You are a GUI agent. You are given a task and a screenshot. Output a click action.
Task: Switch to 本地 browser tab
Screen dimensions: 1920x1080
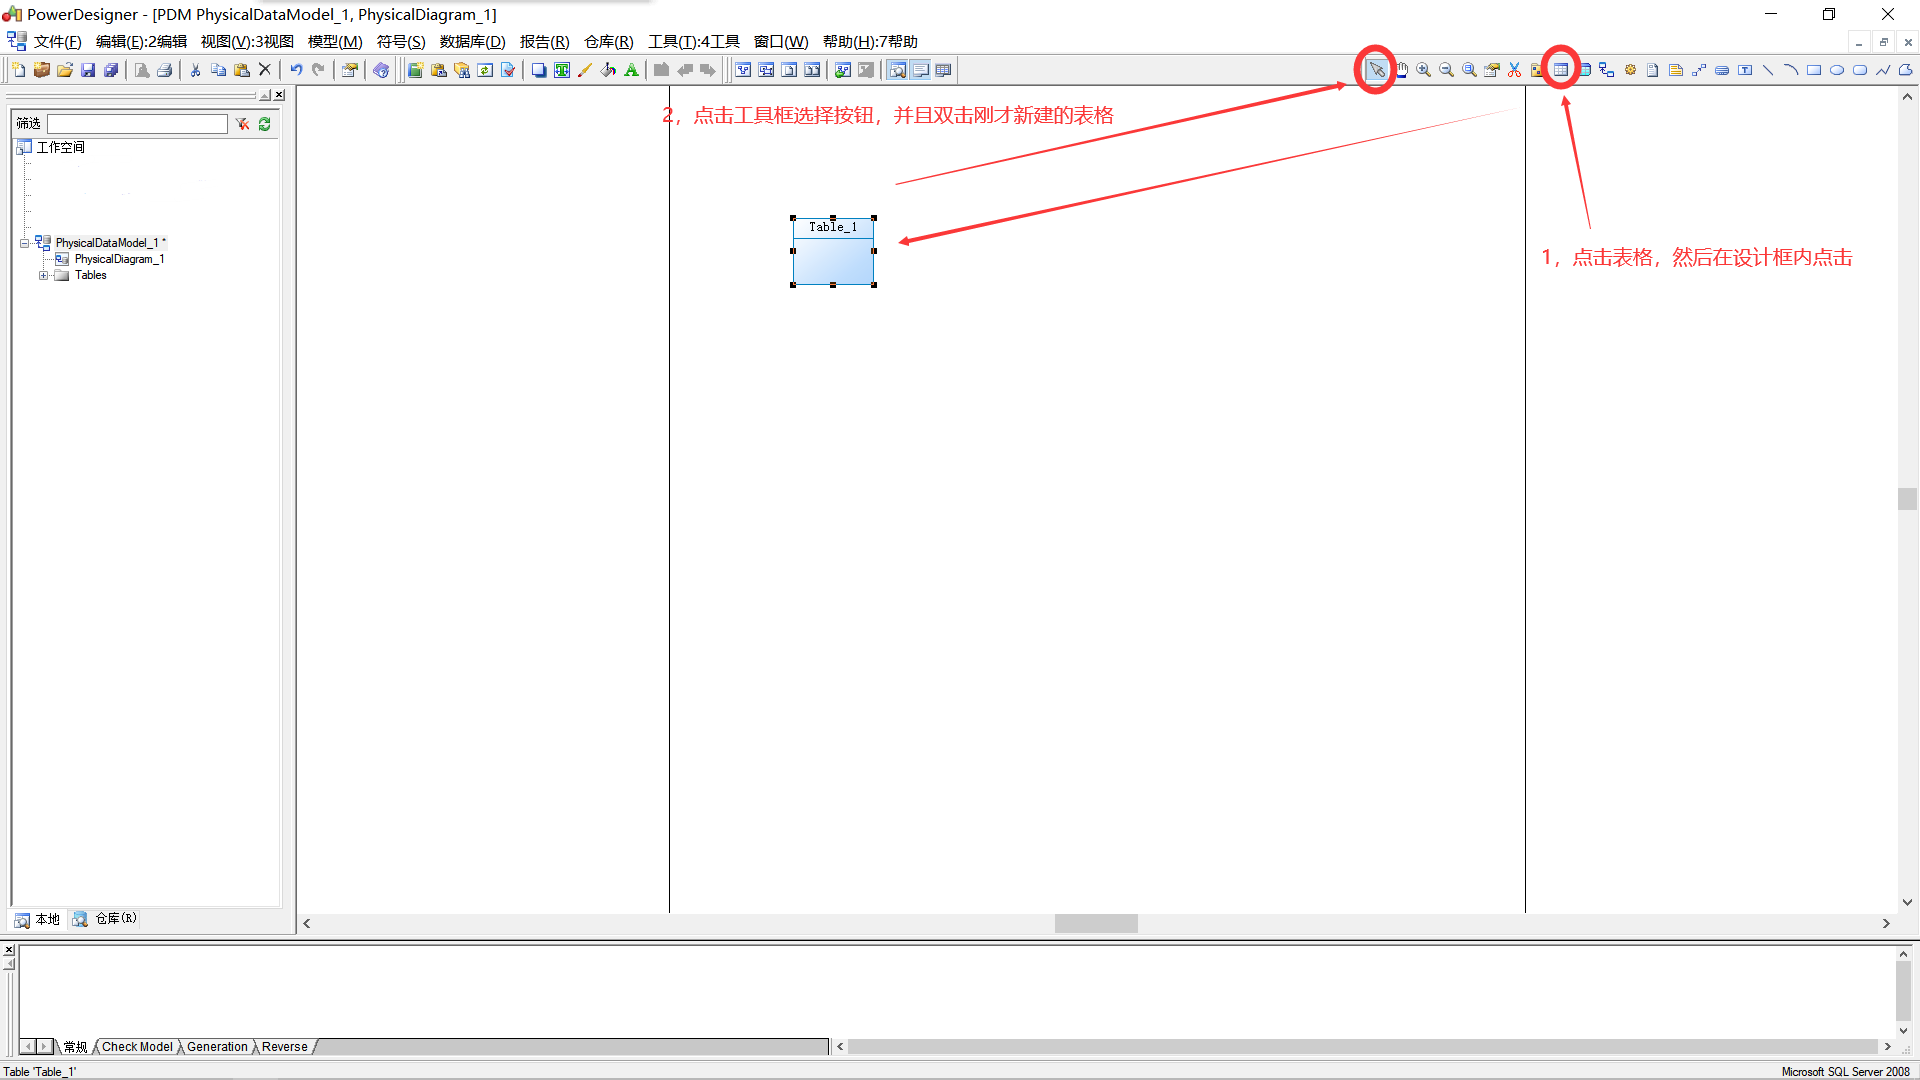coord(38,919)
